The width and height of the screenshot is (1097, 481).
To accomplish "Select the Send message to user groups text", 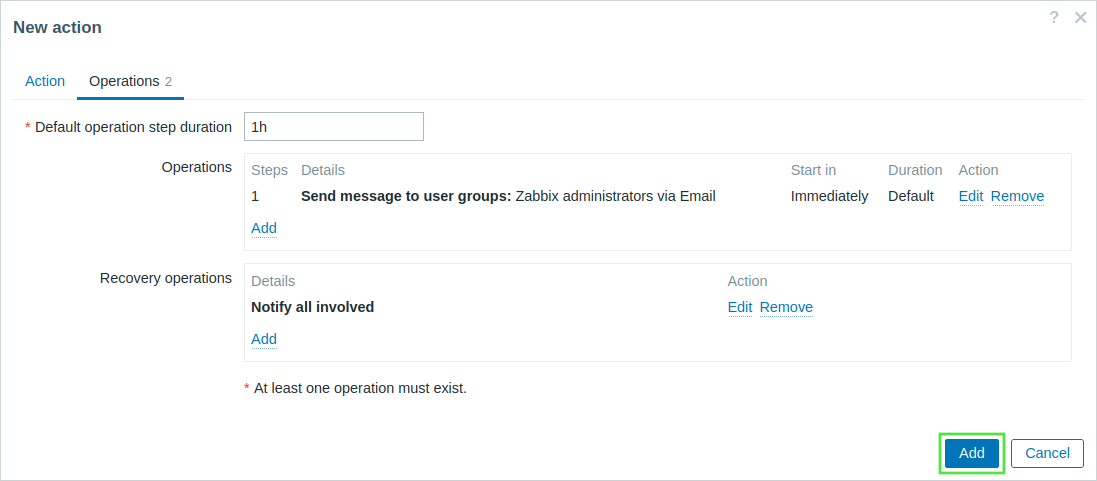I will click(406, 196).
